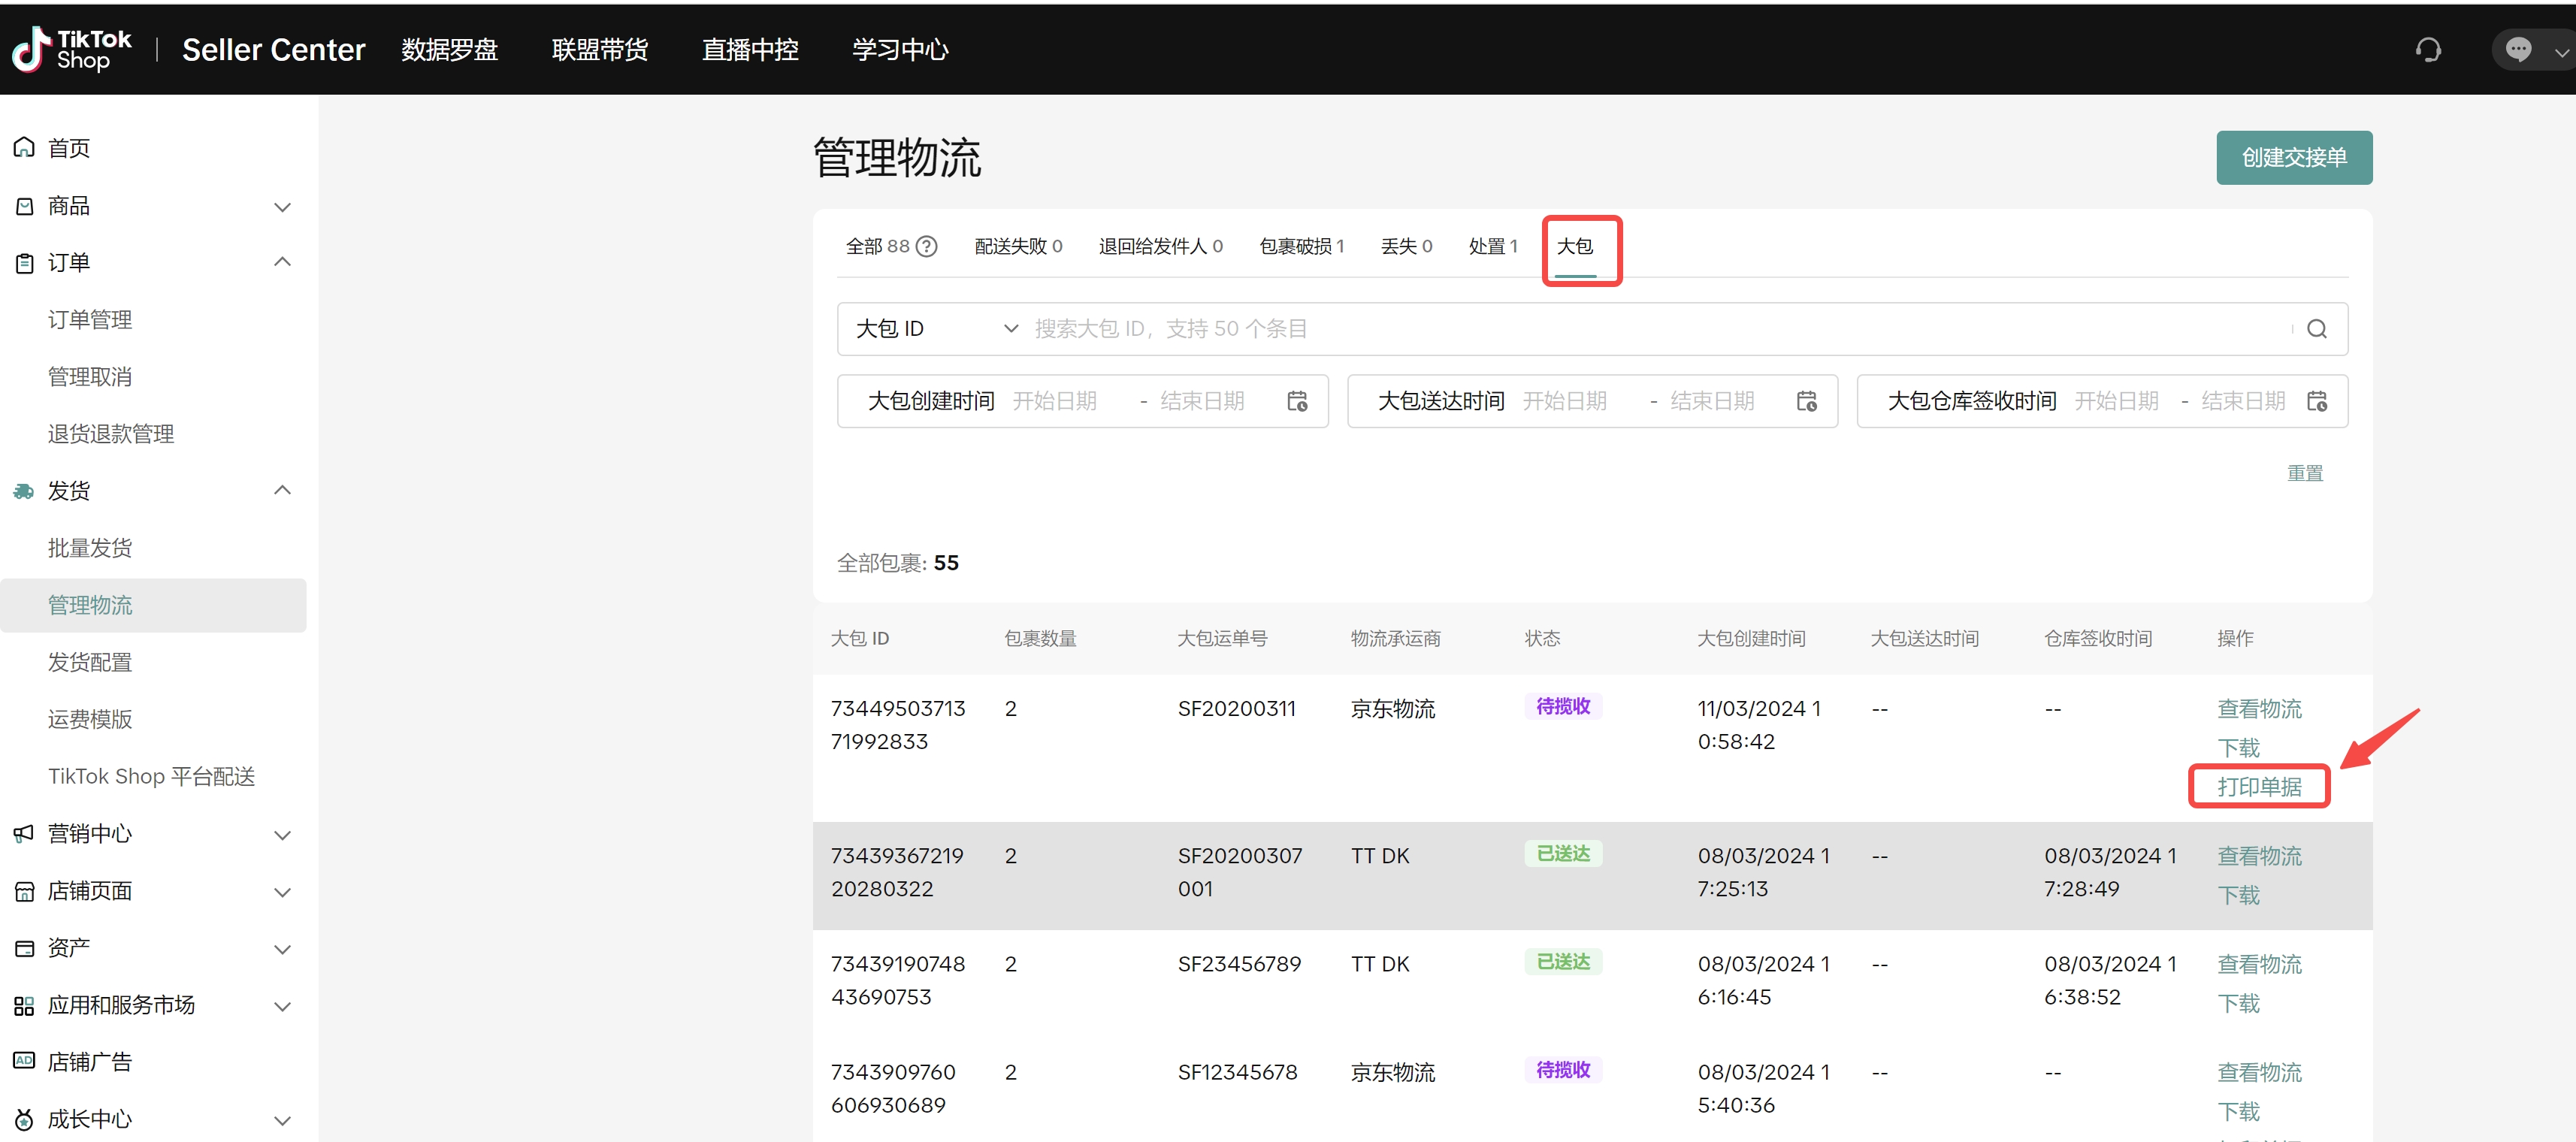Viewport: 2576px width, 1142px height.
Task: Expand the 营销中心 sidebar section
Action: (x=282, y=834)
